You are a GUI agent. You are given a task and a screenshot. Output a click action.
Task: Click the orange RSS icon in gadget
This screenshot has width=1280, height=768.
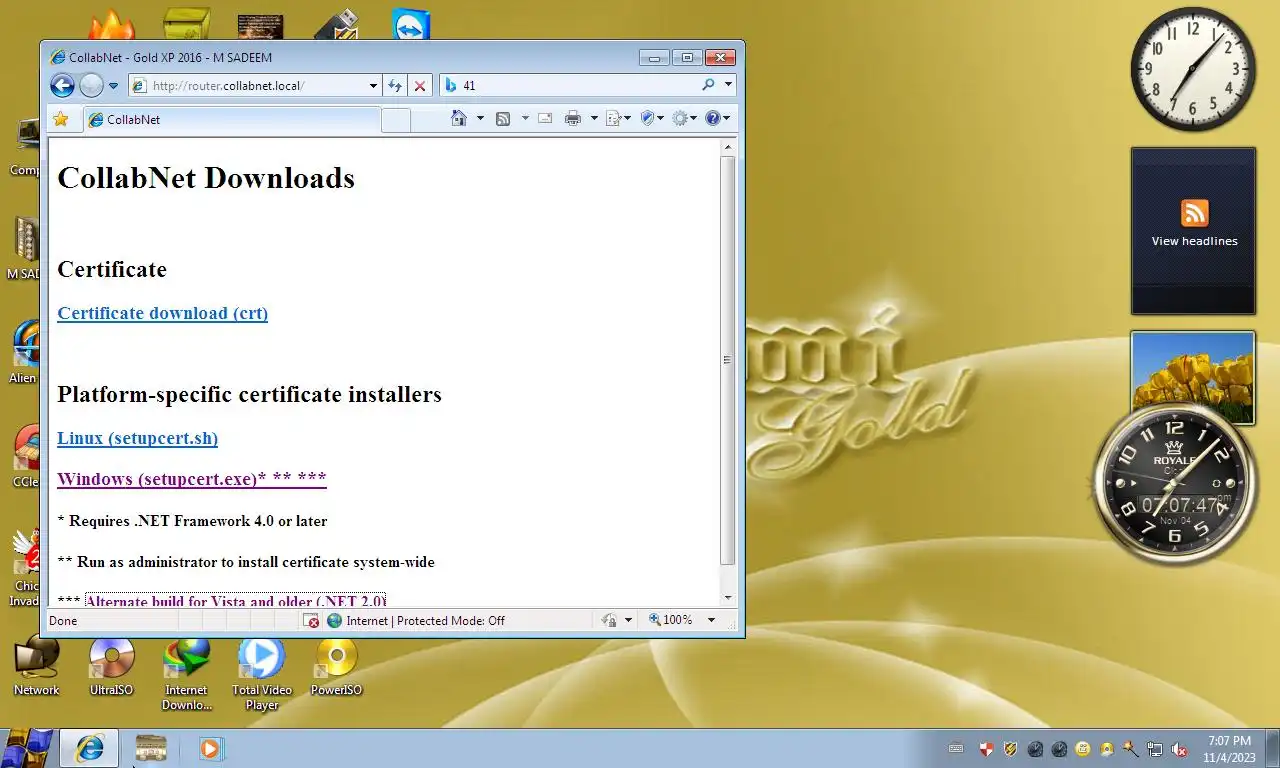(x=1194, y=213)
